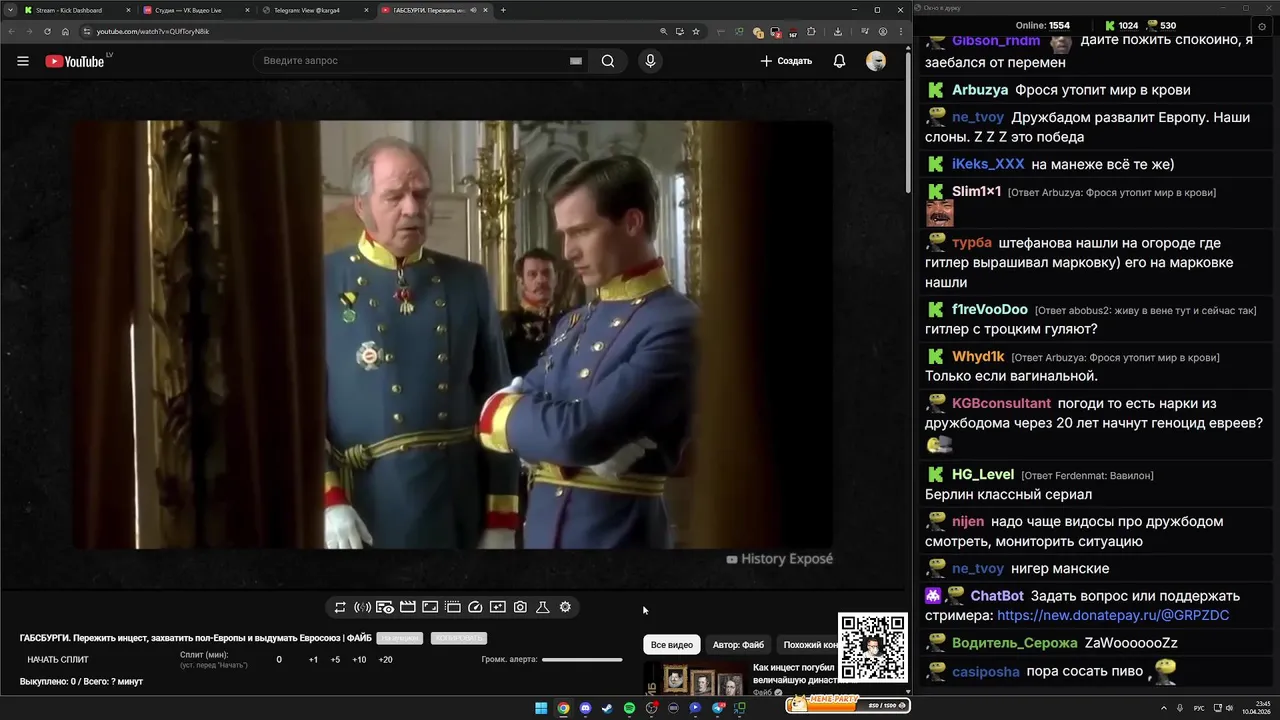Screen dimensions: 1280x720
Task: Click the eye-card icon in player toolbar
Action: pos(385,607)
